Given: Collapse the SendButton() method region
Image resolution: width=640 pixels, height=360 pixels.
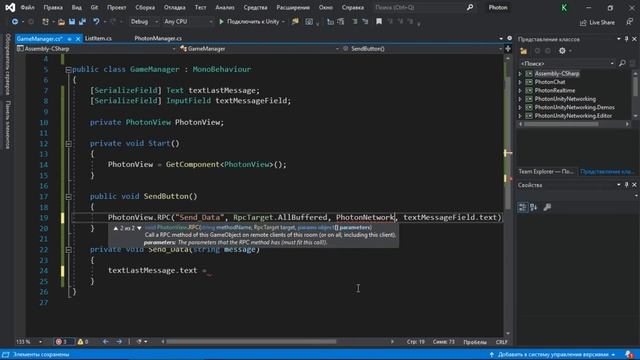Looking at the screenshot, I should [x=68, y=197].
